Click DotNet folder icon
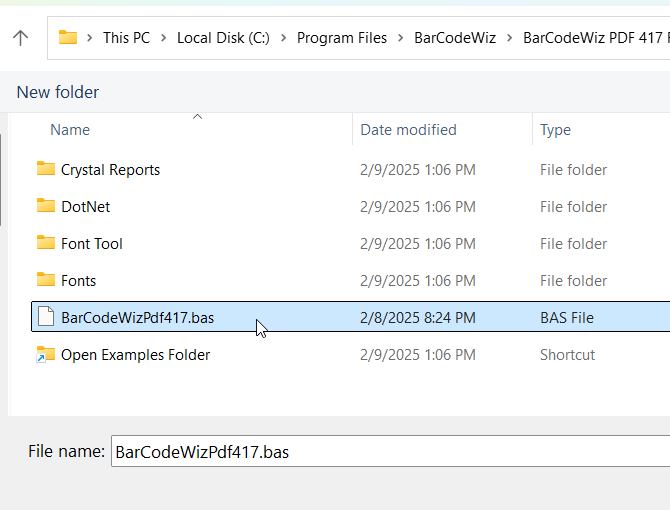This screenshot has width=670, height=510. coord(46,205)
